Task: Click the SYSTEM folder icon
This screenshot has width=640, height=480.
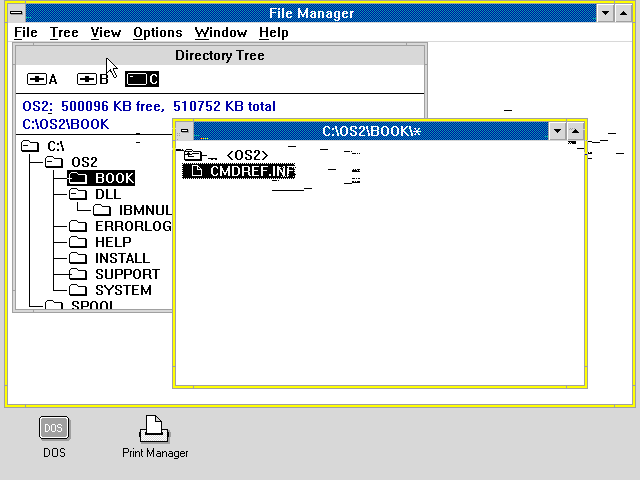Action: [78, 290]
